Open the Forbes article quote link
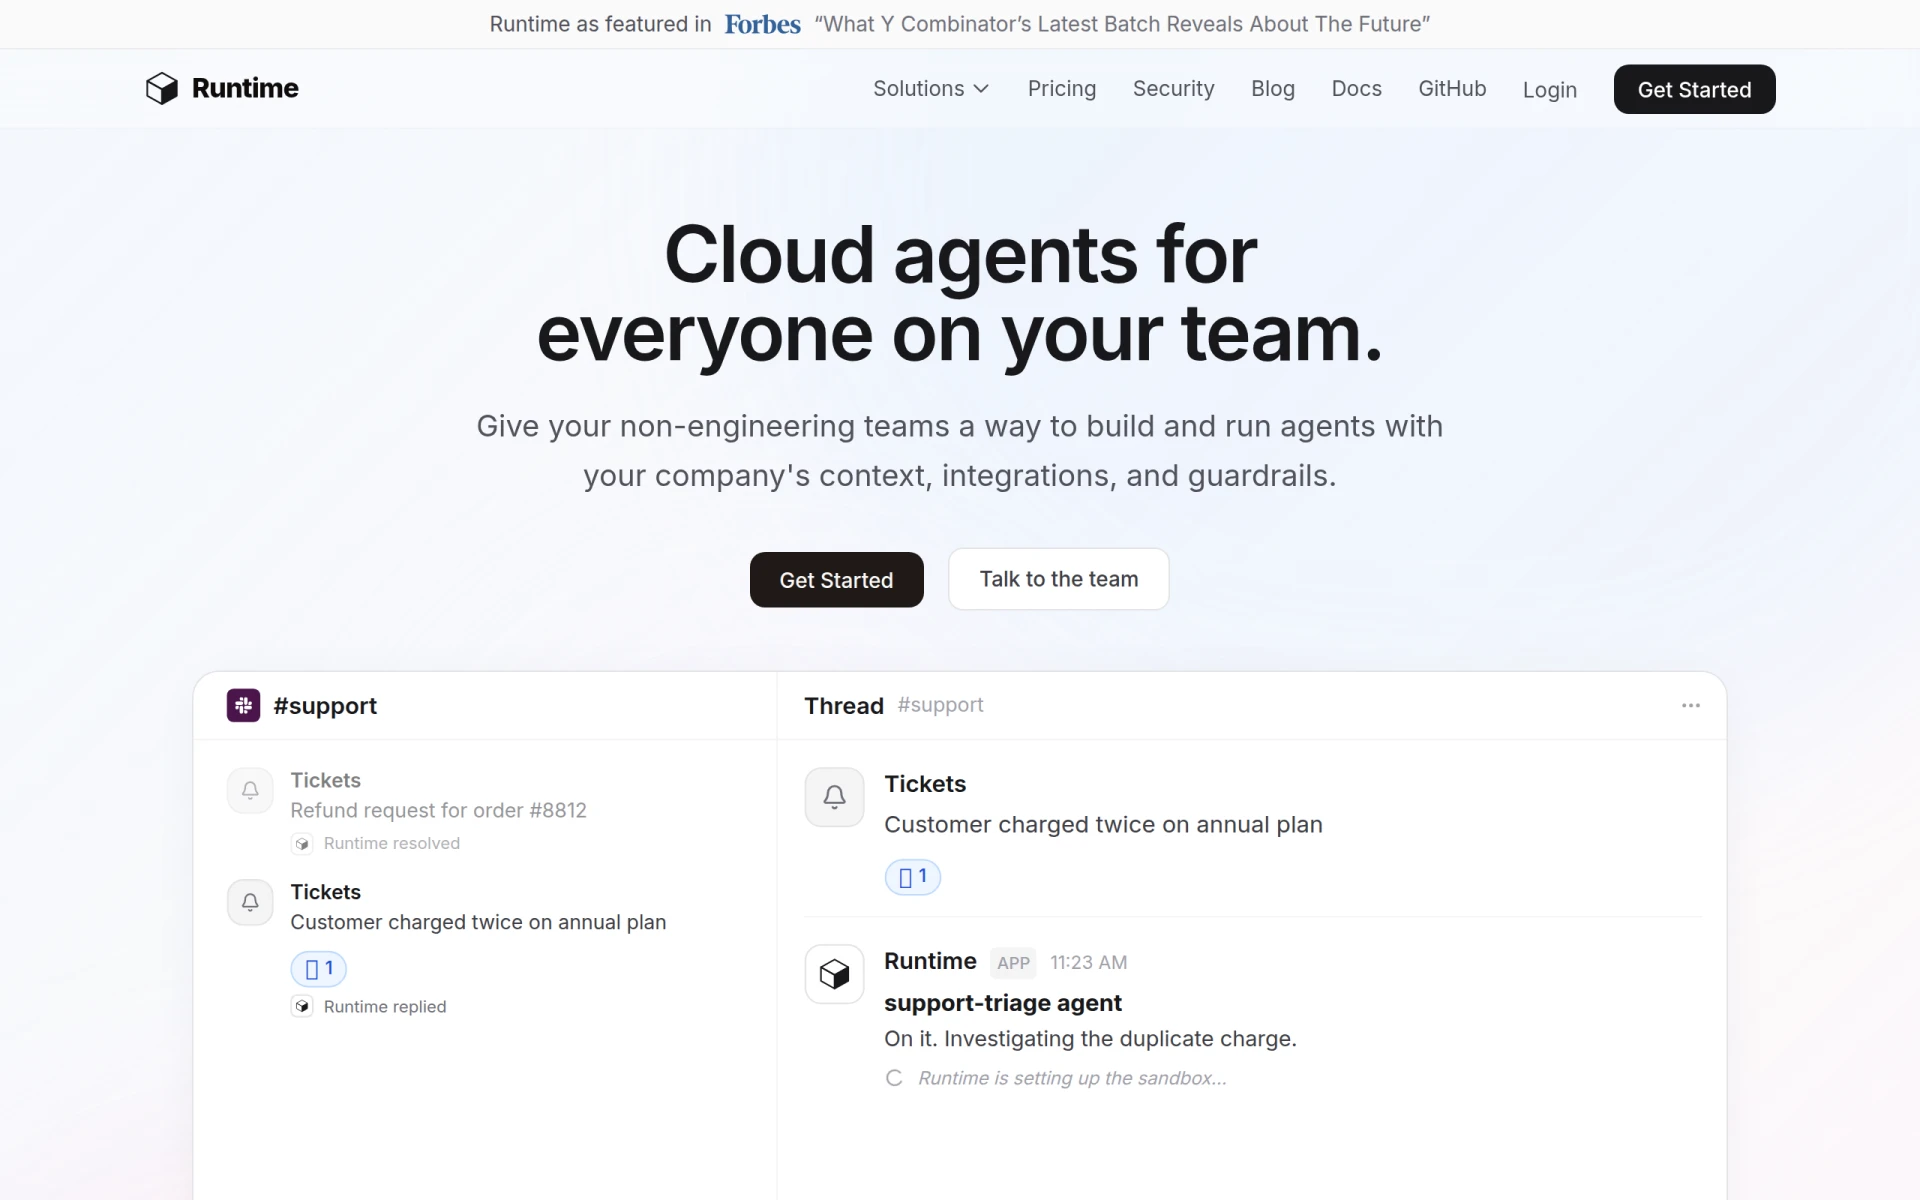 point(1122,24)
